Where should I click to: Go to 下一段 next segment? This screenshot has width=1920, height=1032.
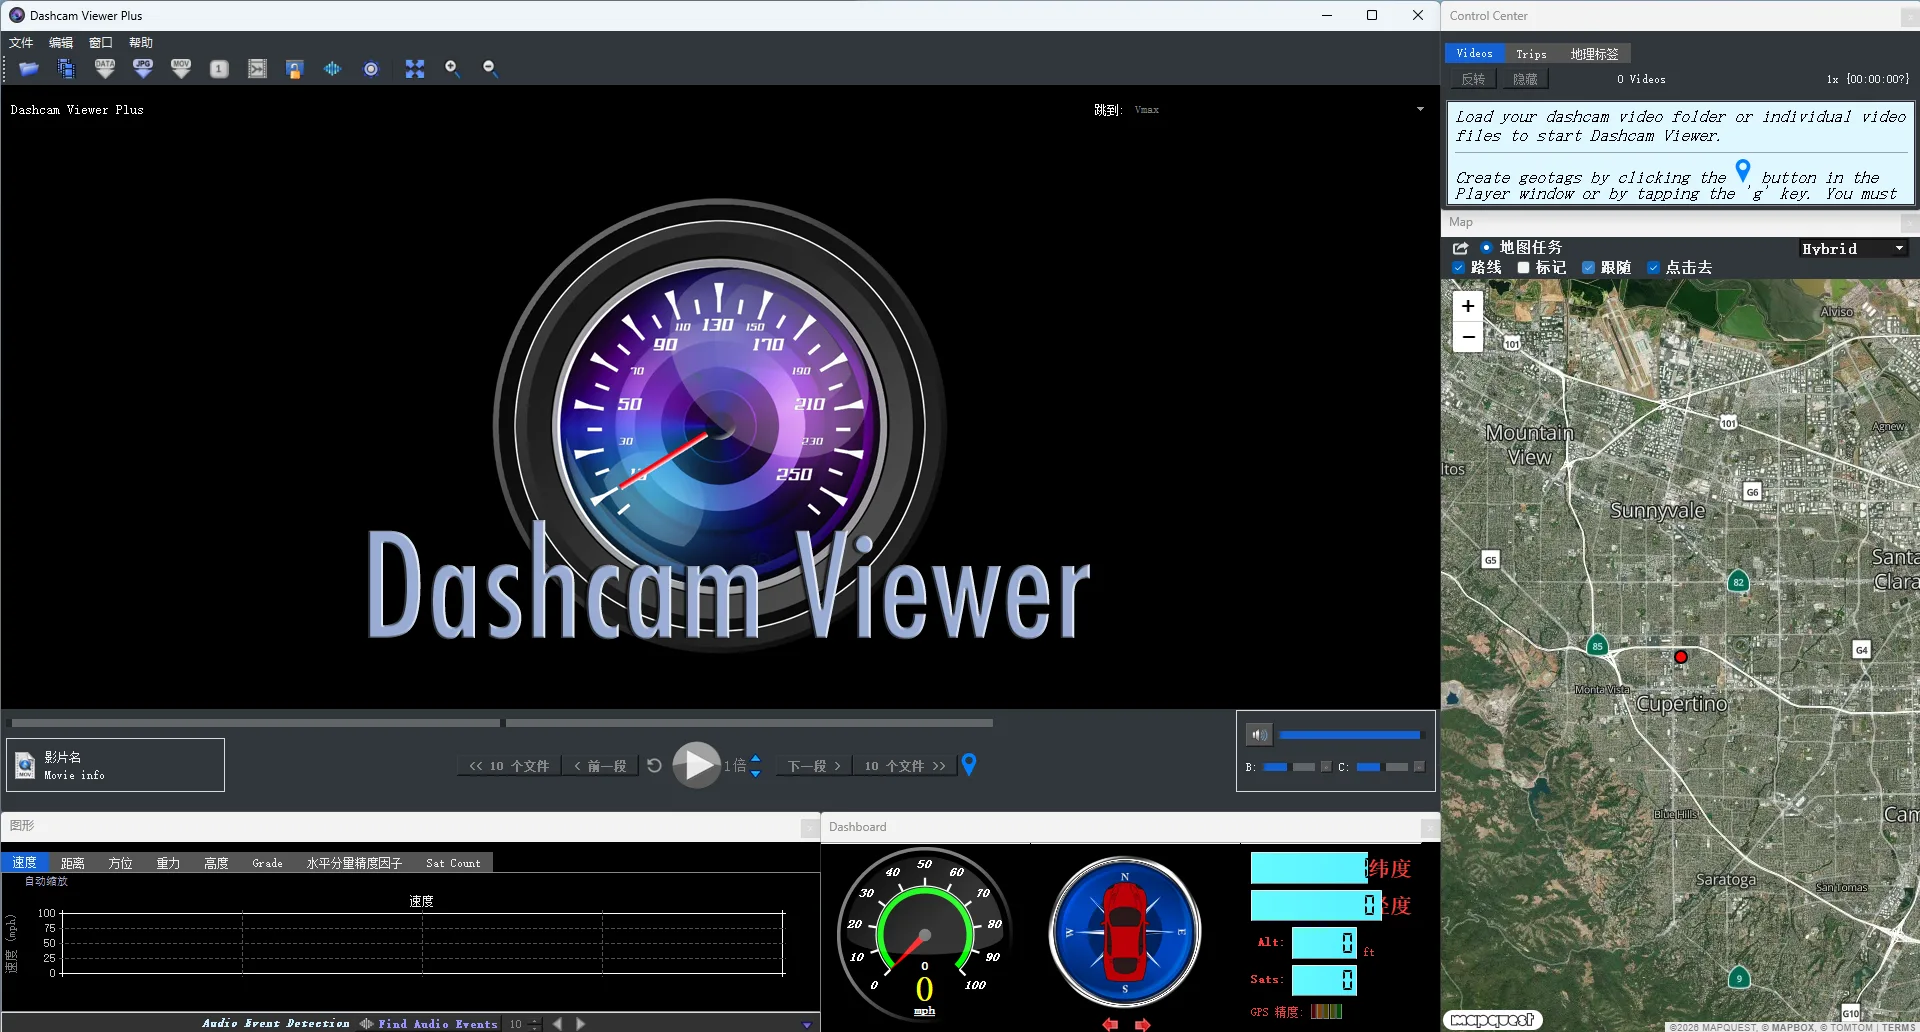[814, 766]
